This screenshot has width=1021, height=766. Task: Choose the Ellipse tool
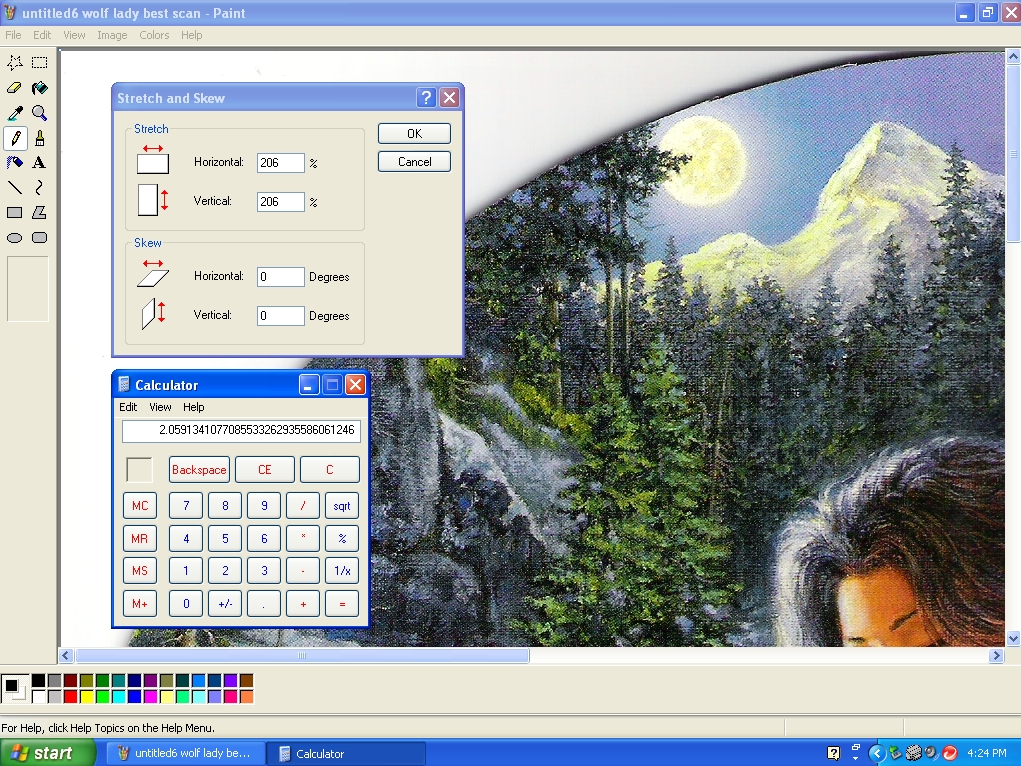coord(15,238)
